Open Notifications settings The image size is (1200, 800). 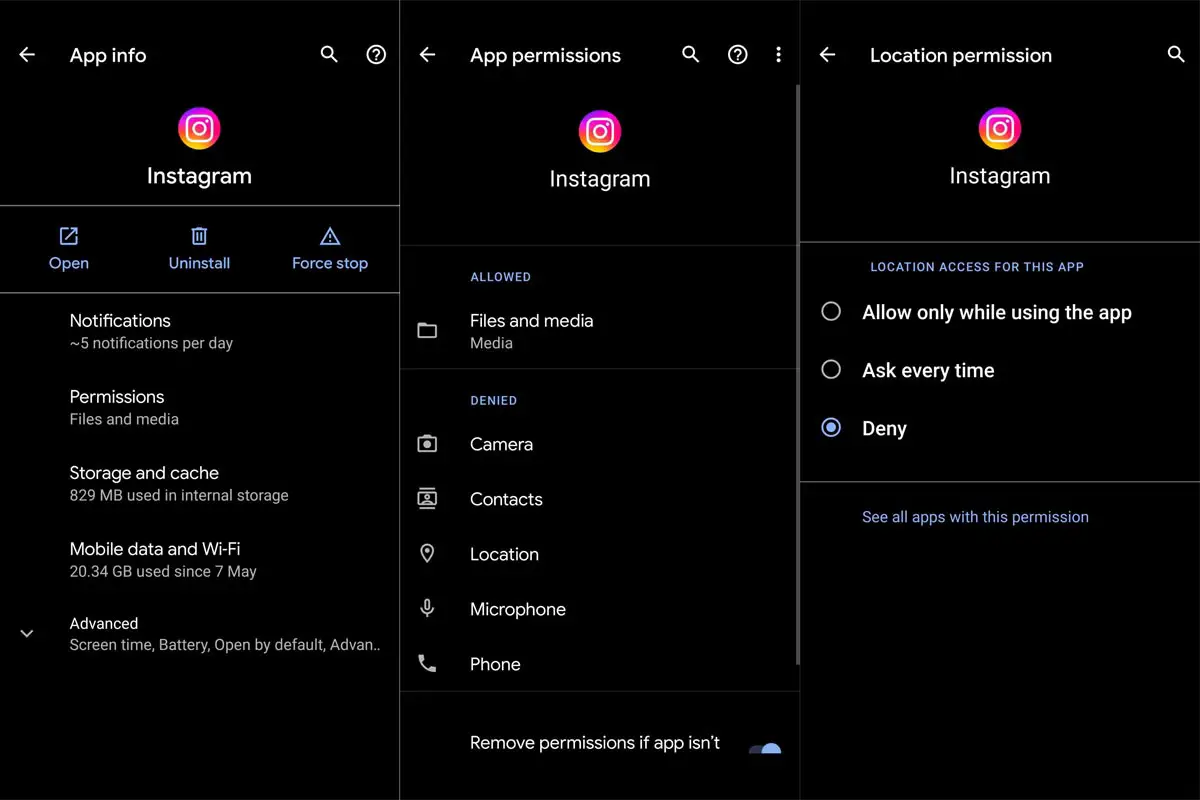(x=200, y=331)
